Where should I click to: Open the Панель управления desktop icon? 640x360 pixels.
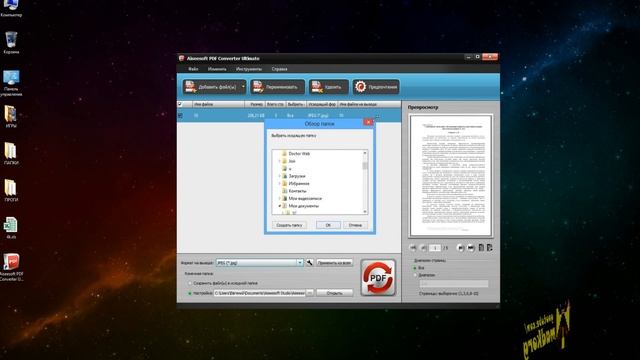[11, 83]
